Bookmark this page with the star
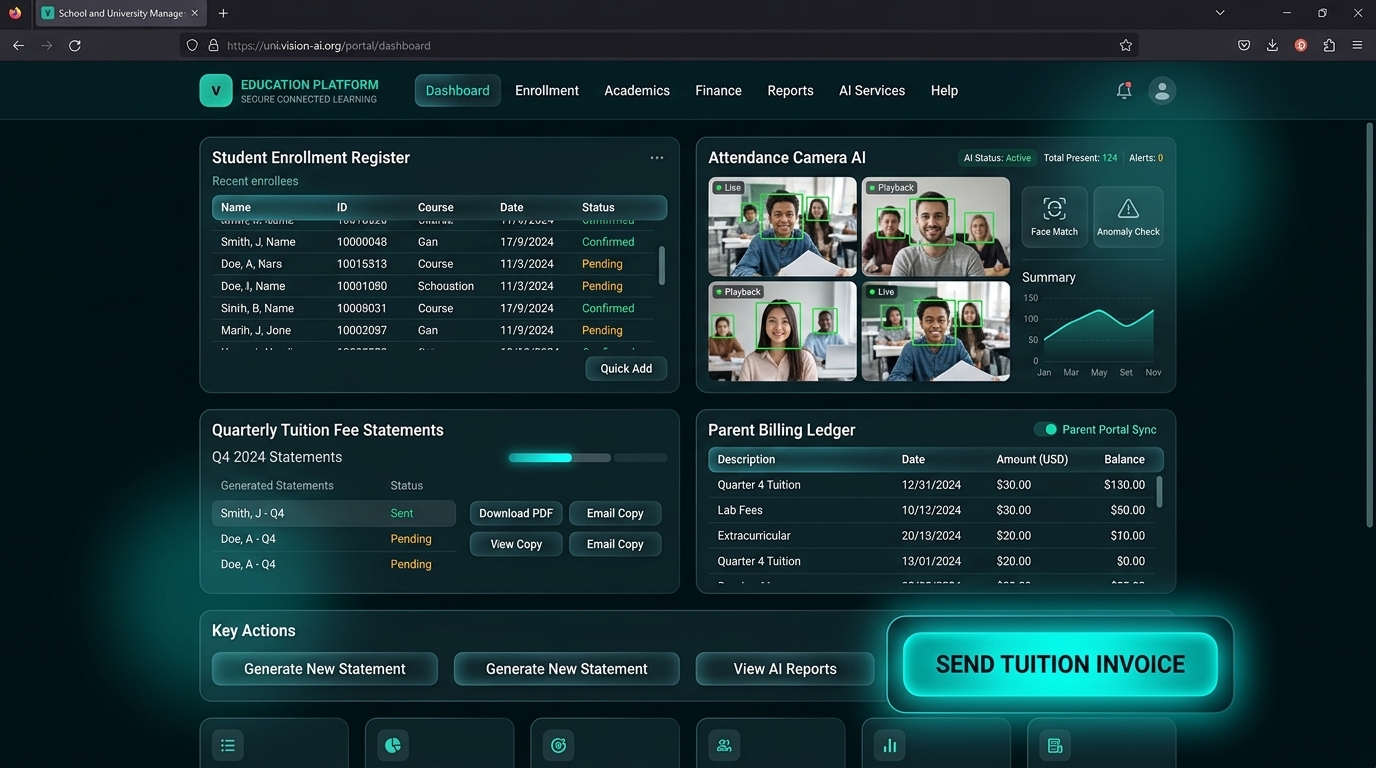The image size is (1376, 768). 1126,45
